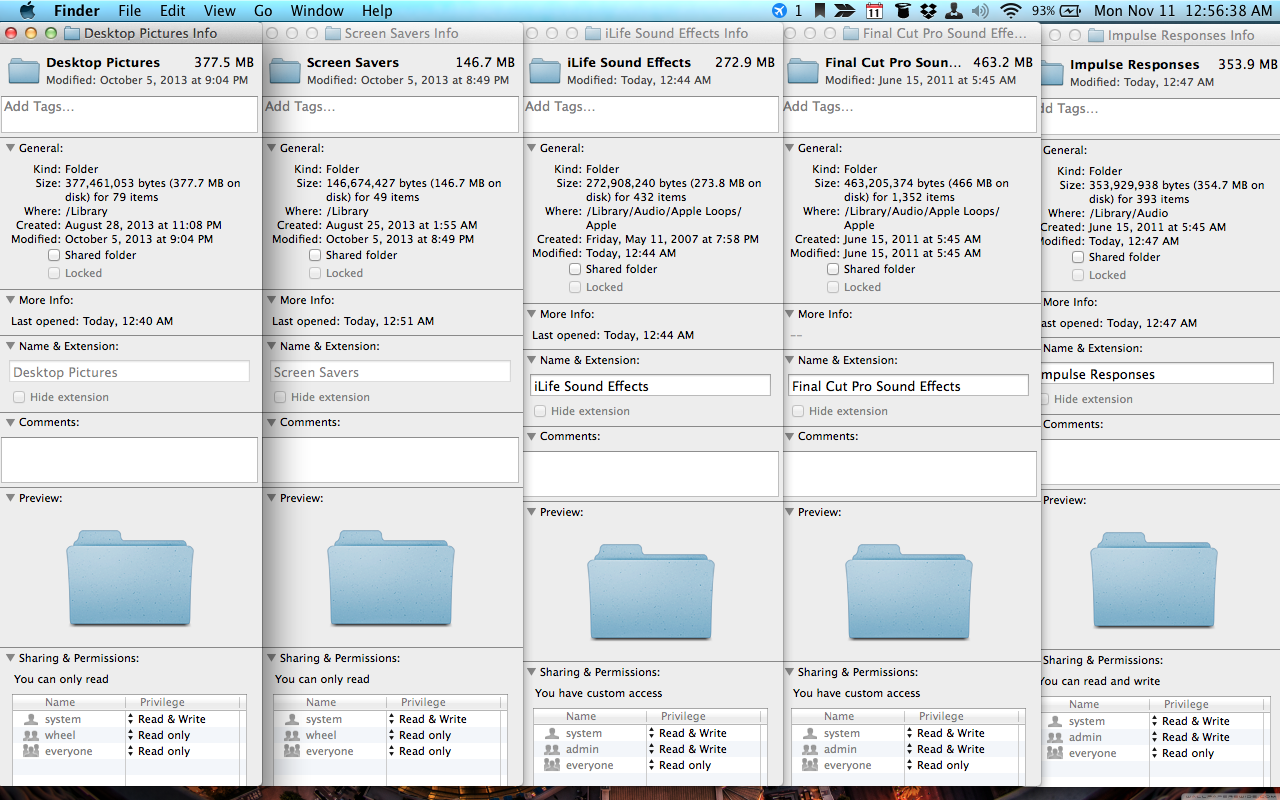This screenshot has height=800, width=1280.
Task: Click the folder preview image in Impulse Responses Info
Action: pyautogui.click(x=1153, y=580)
